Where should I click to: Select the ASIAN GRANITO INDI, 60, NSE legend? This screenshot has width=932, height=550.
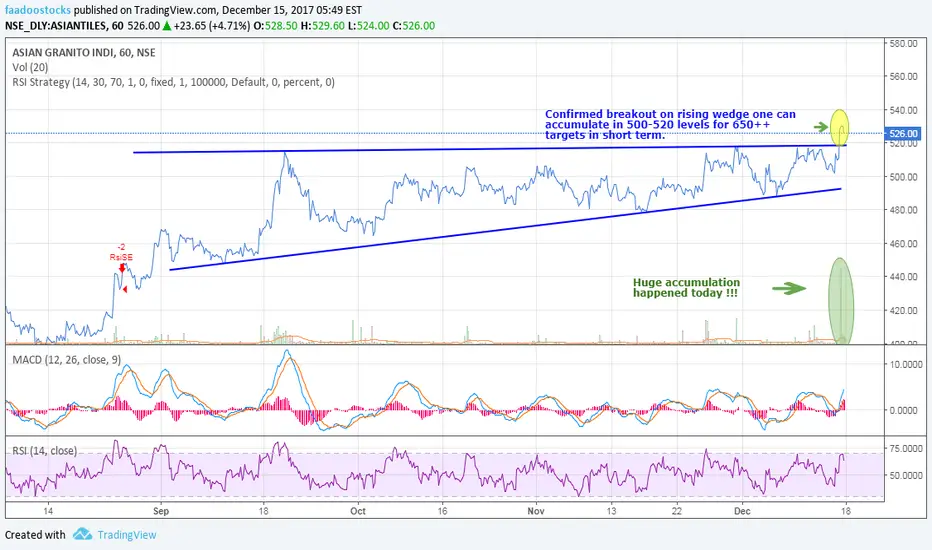(84, 52)
